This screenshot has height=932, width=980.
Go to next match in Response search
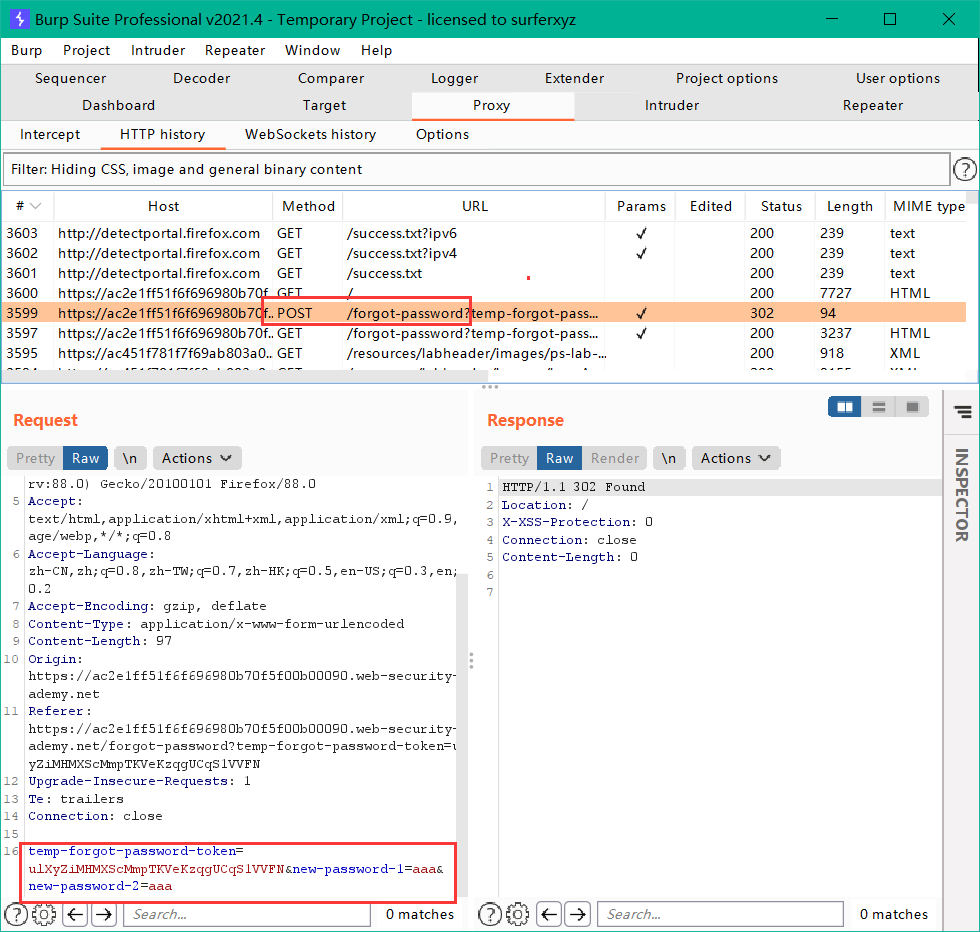(578, 914)
